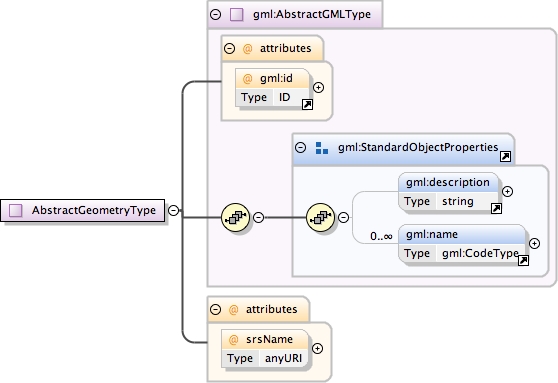Follow reference arrow on gml:id
The width and height of the screenshot is (558, 383).
pos(307,105)
